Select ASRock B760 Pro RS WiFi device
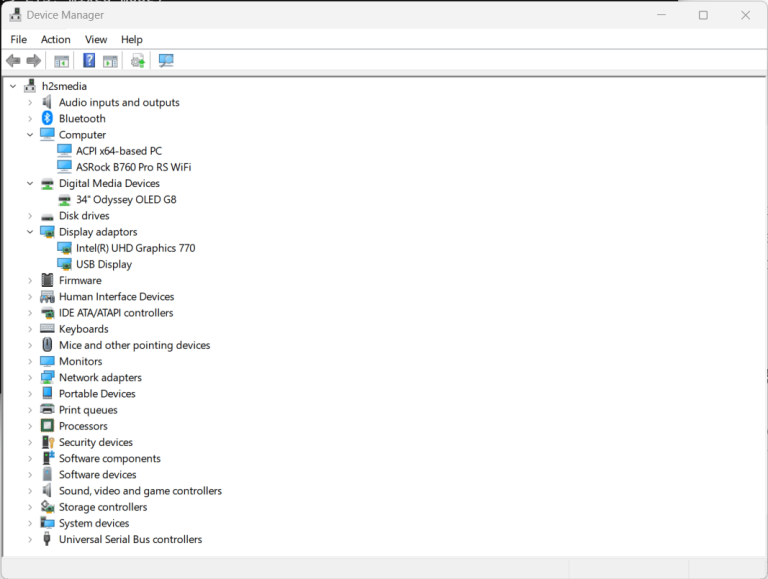Screen dimensions: 768x579 (133, 167)
